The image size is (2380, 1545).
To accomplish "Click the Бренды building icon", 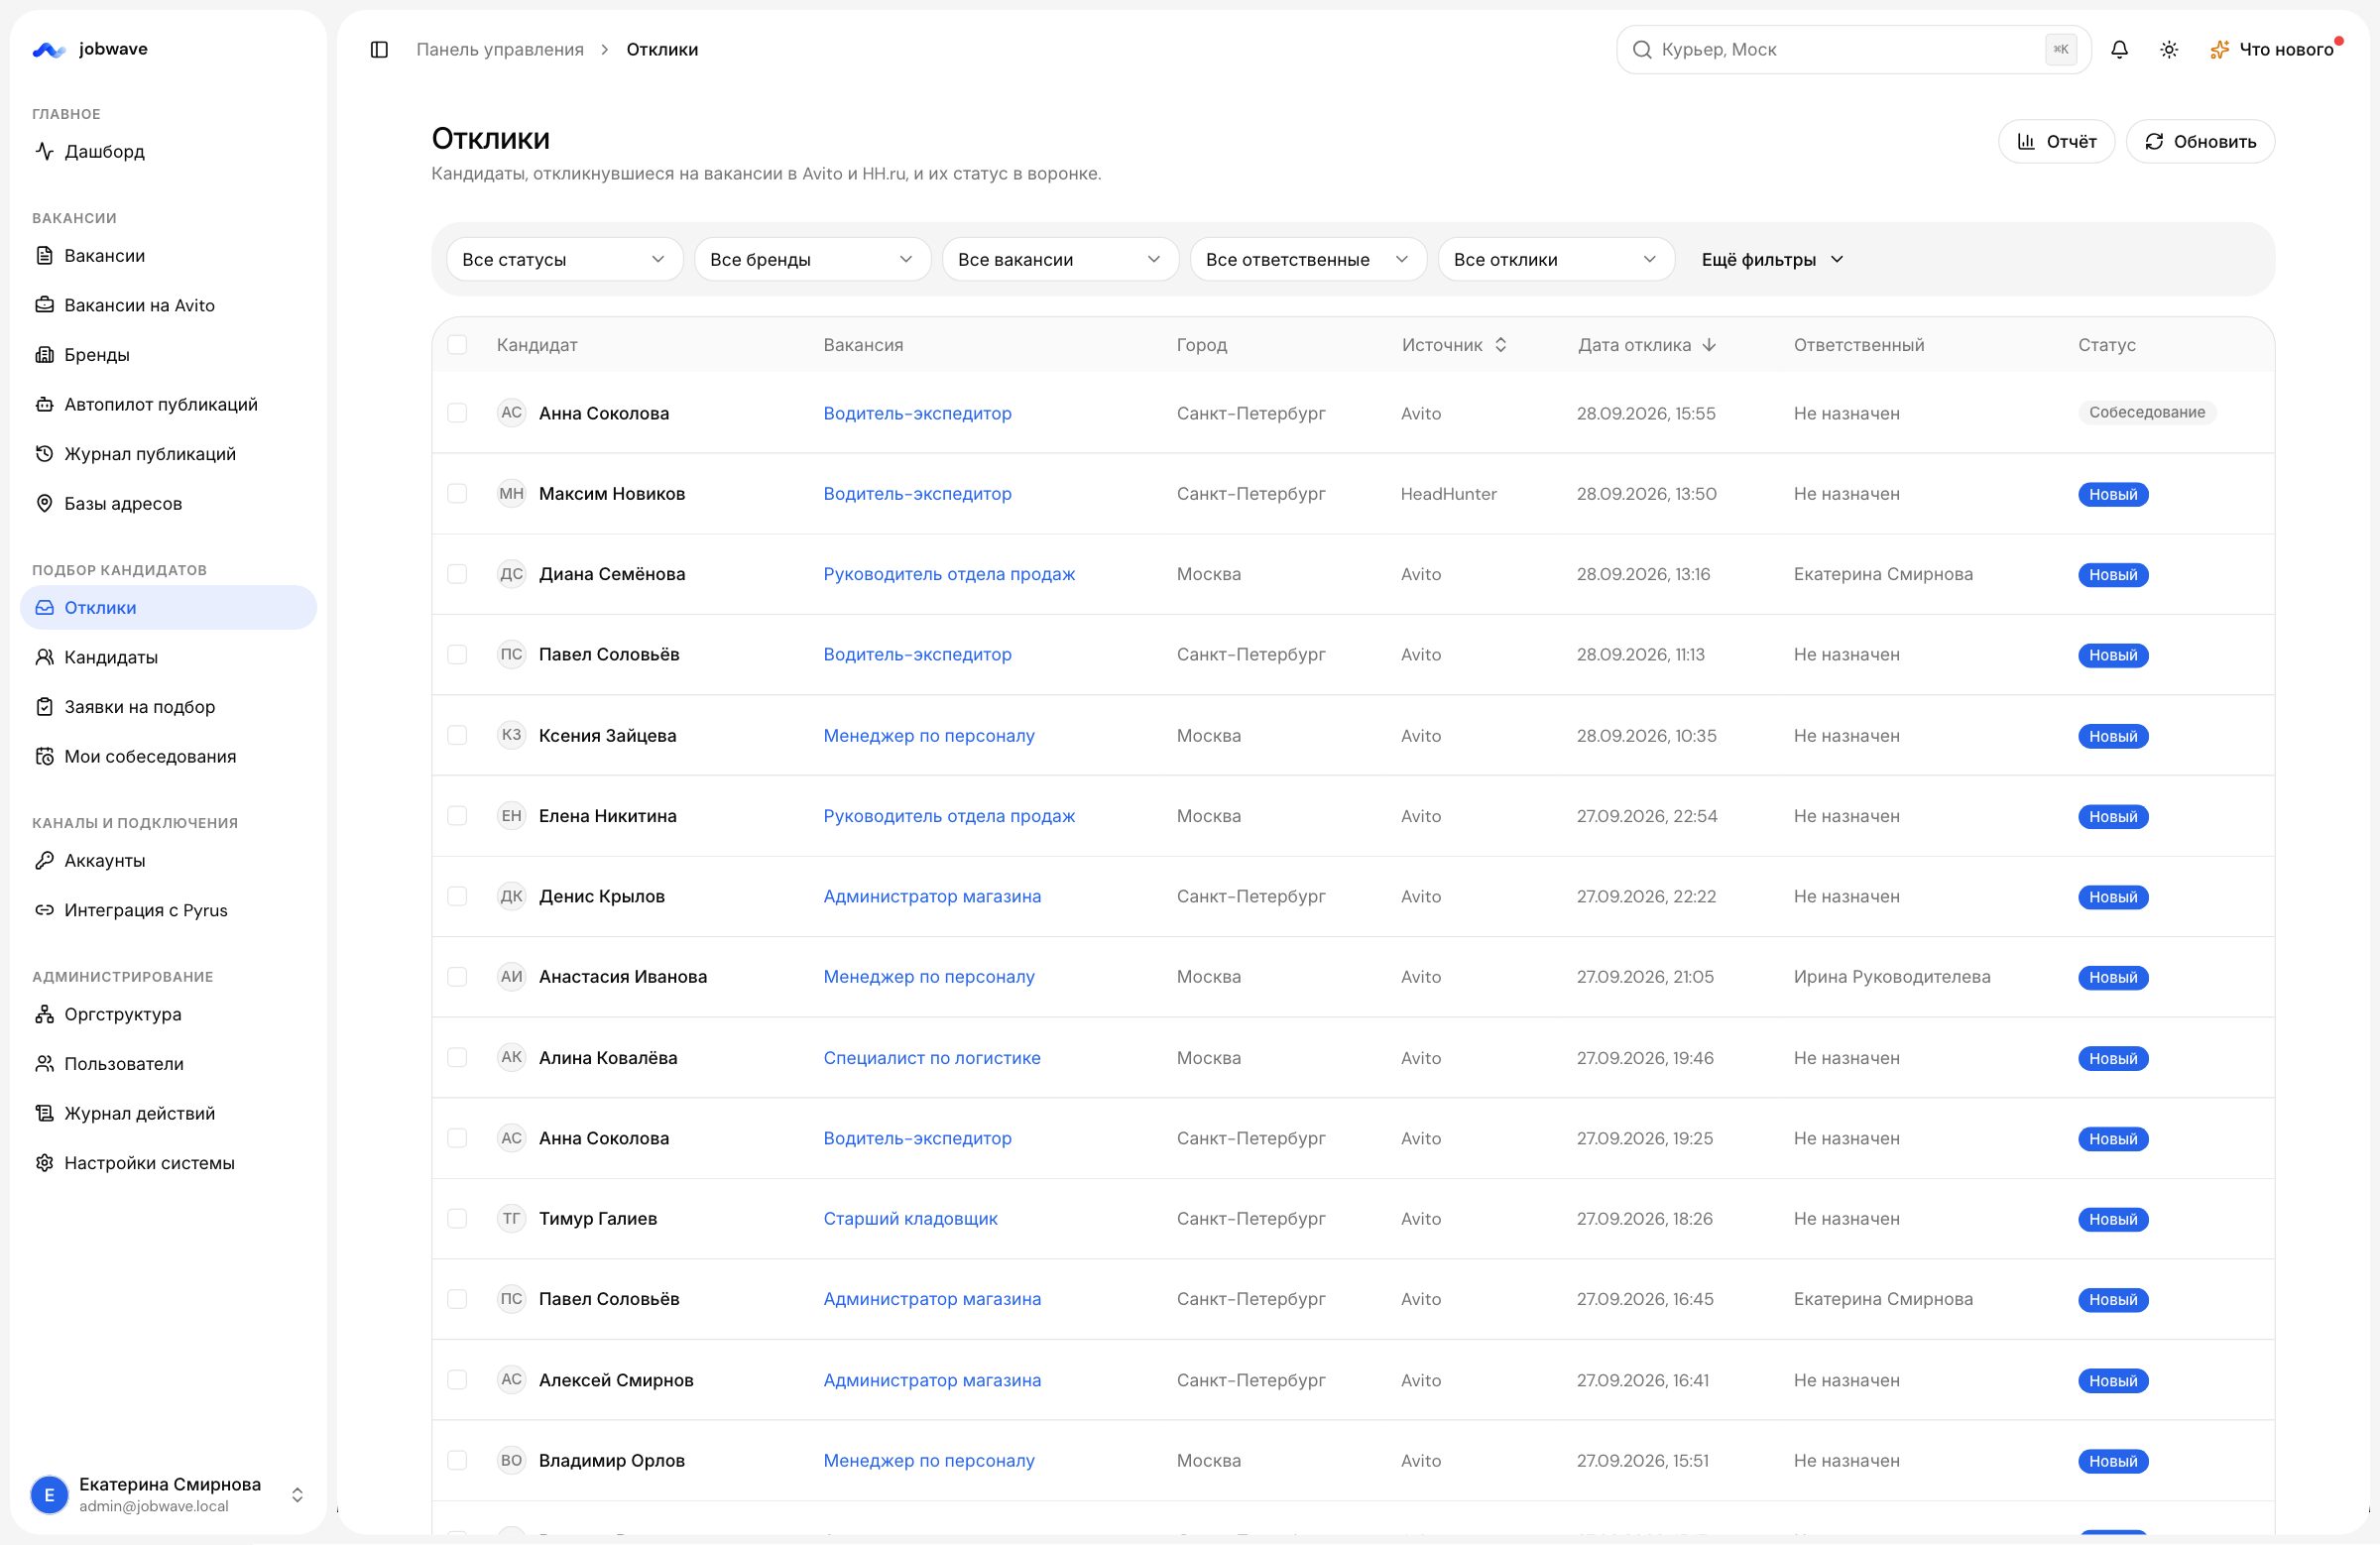I will pos(44,354).
